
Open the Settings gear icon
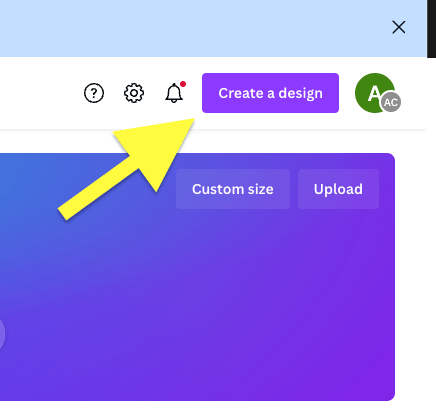[134, 93]
